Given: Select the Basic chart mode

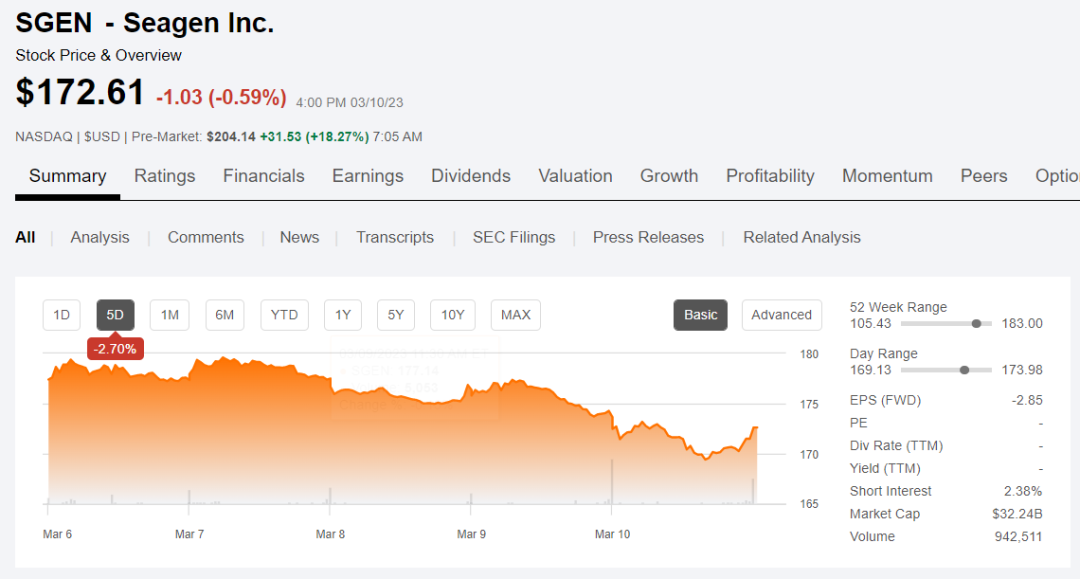Looking at the screenshot, I should pyautogui.click(x=700, y=315).
